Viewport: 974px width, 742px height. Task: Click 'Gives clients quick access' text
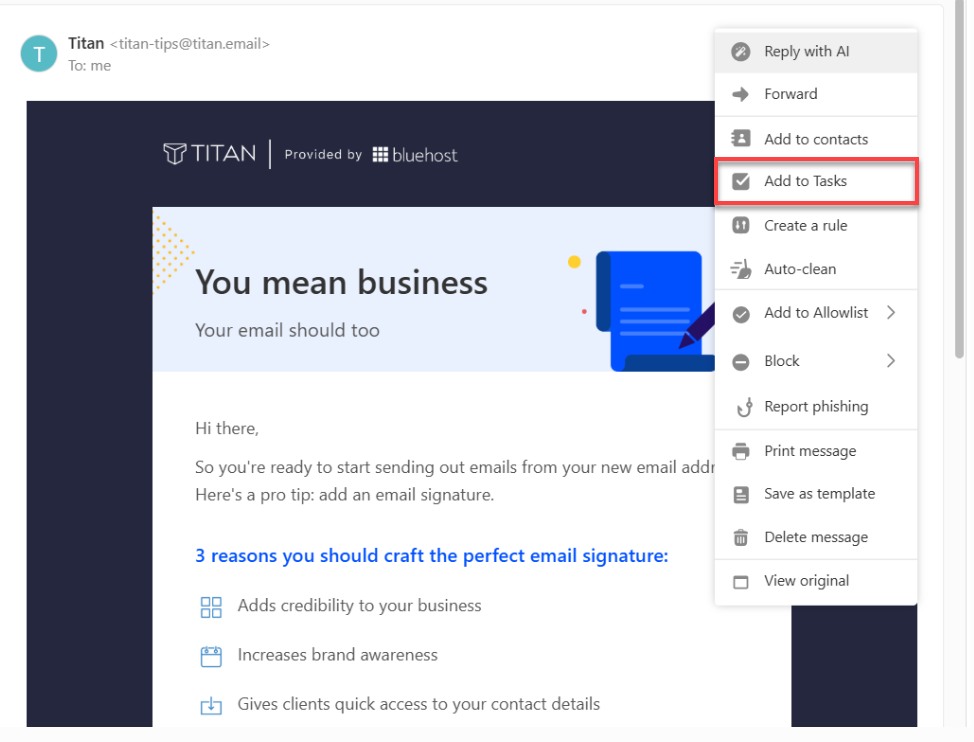[419, 705]
